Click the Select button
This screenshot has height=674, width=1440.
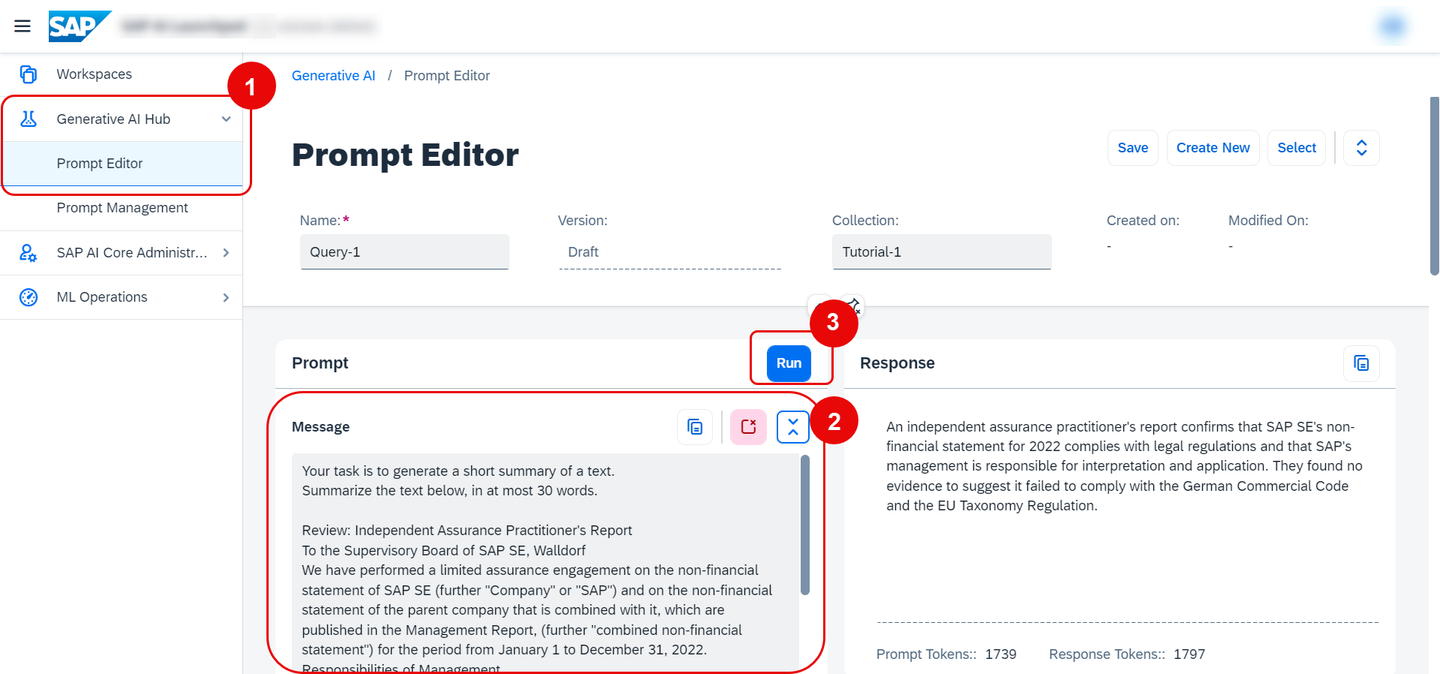pos(1297,148)
